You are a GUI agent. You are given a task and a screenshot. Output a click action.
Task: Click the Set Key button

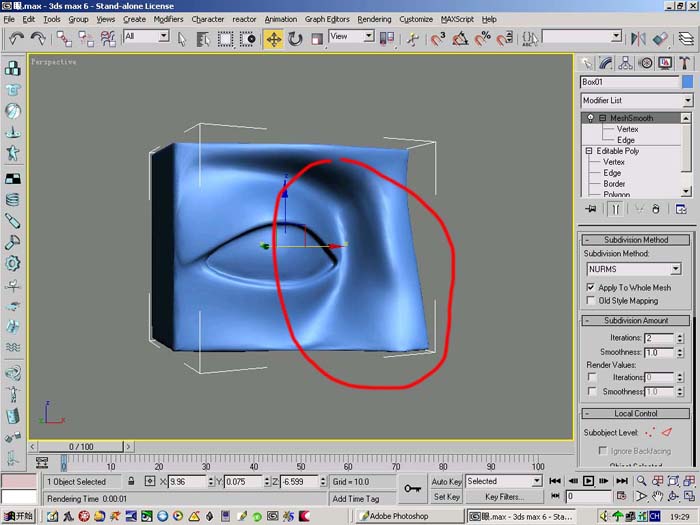pyautogui.click(x=446, y=496)
